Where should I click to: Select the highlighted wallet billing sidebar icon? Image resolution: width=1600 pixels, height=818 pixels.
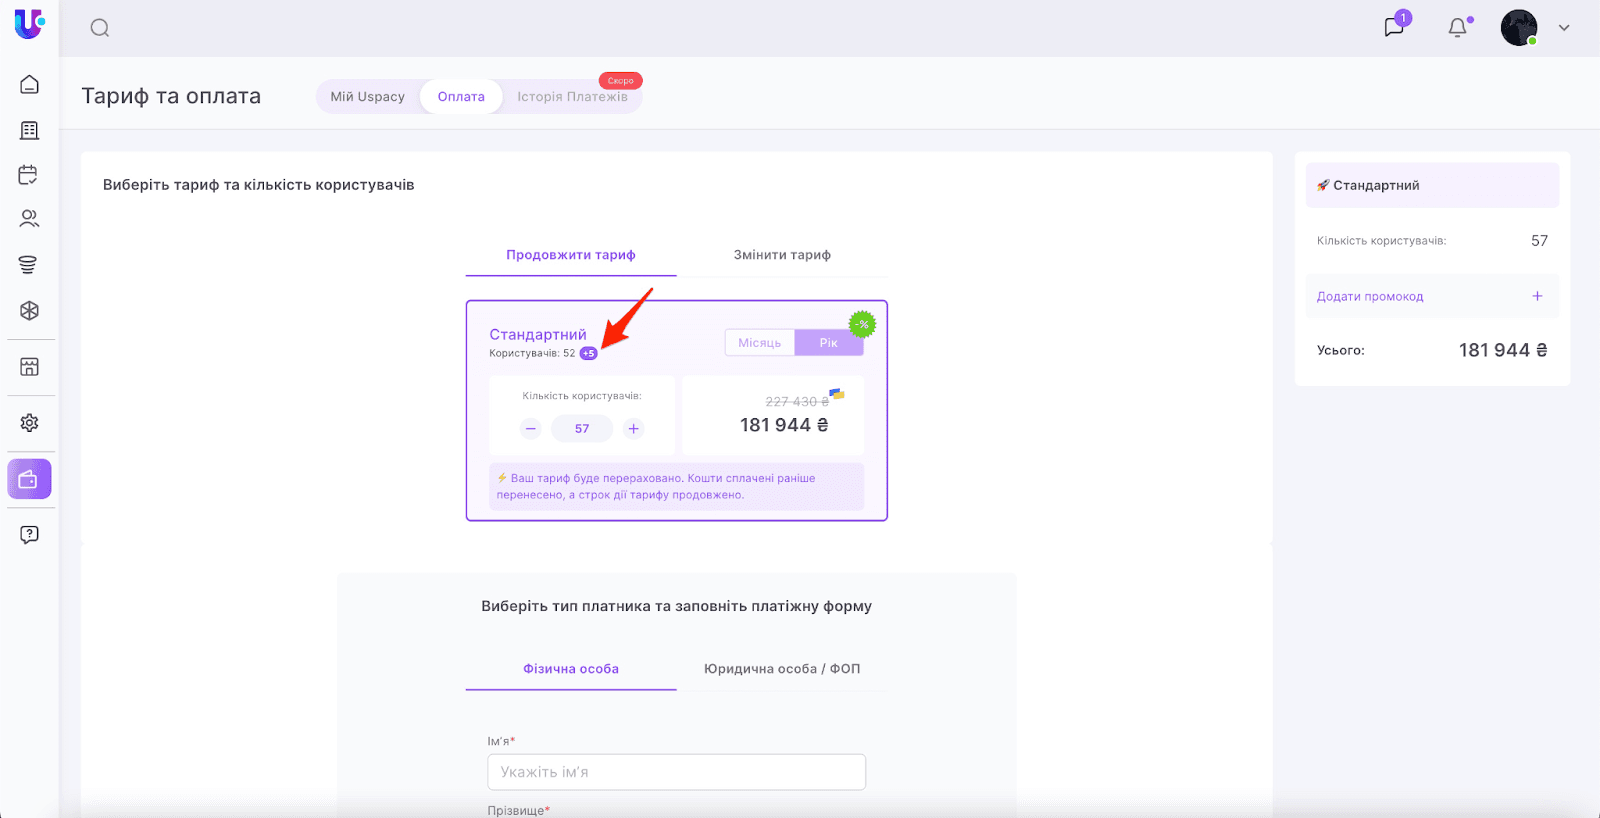tap(29, 479)
